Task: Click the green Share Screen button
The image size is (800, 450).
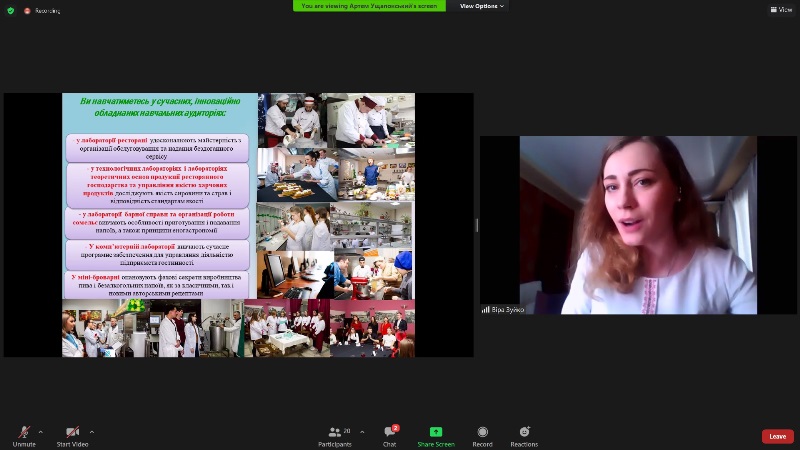Action: (436, 436)
